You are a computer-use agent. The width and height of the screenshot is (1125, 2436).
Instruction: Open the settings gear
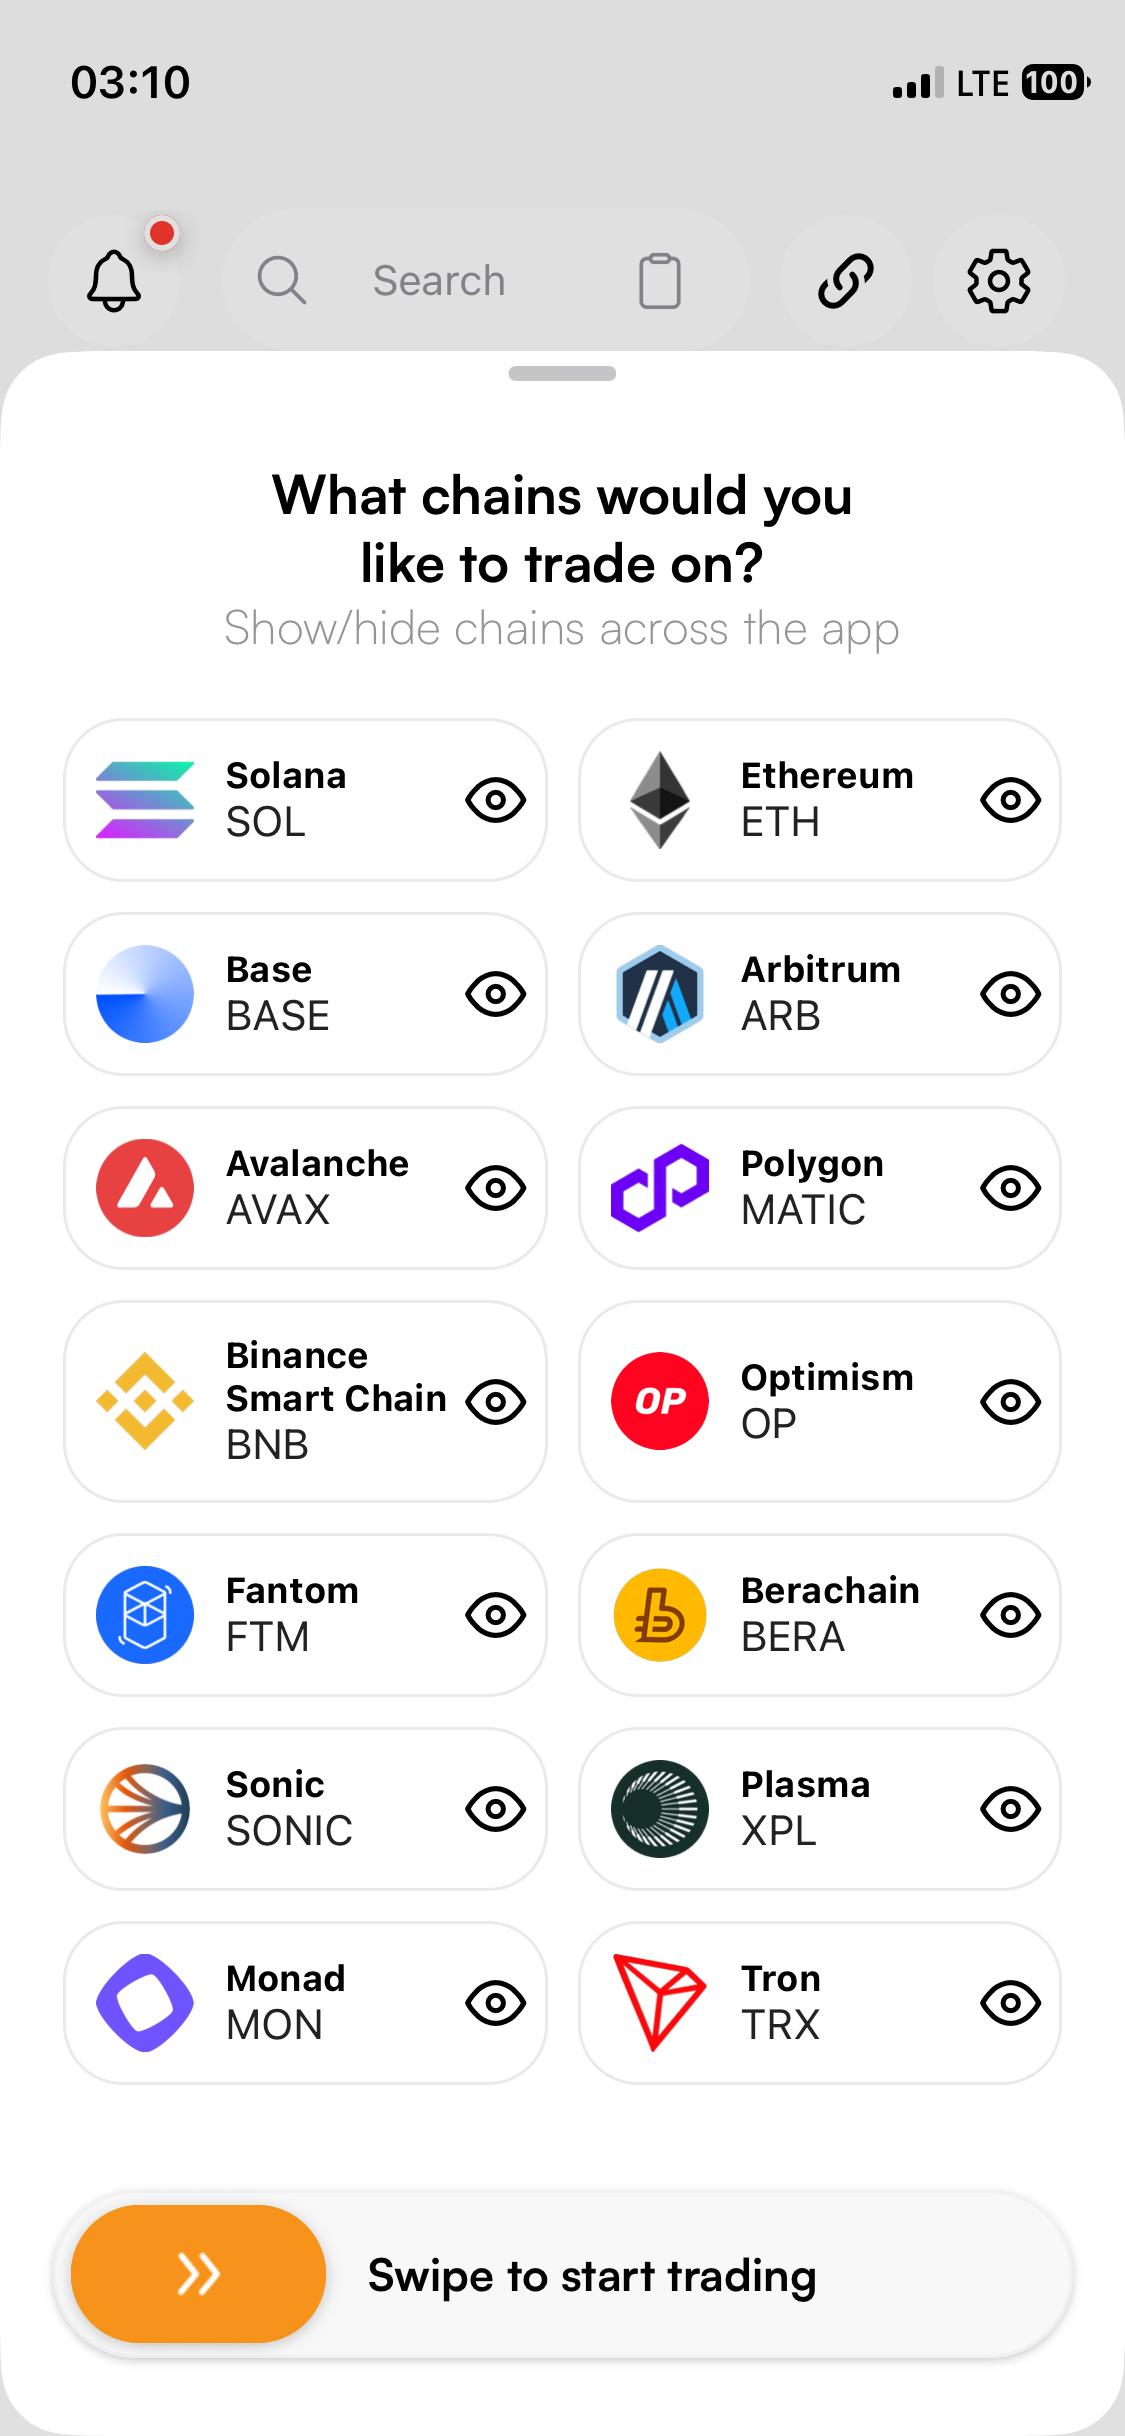(998, 280)
